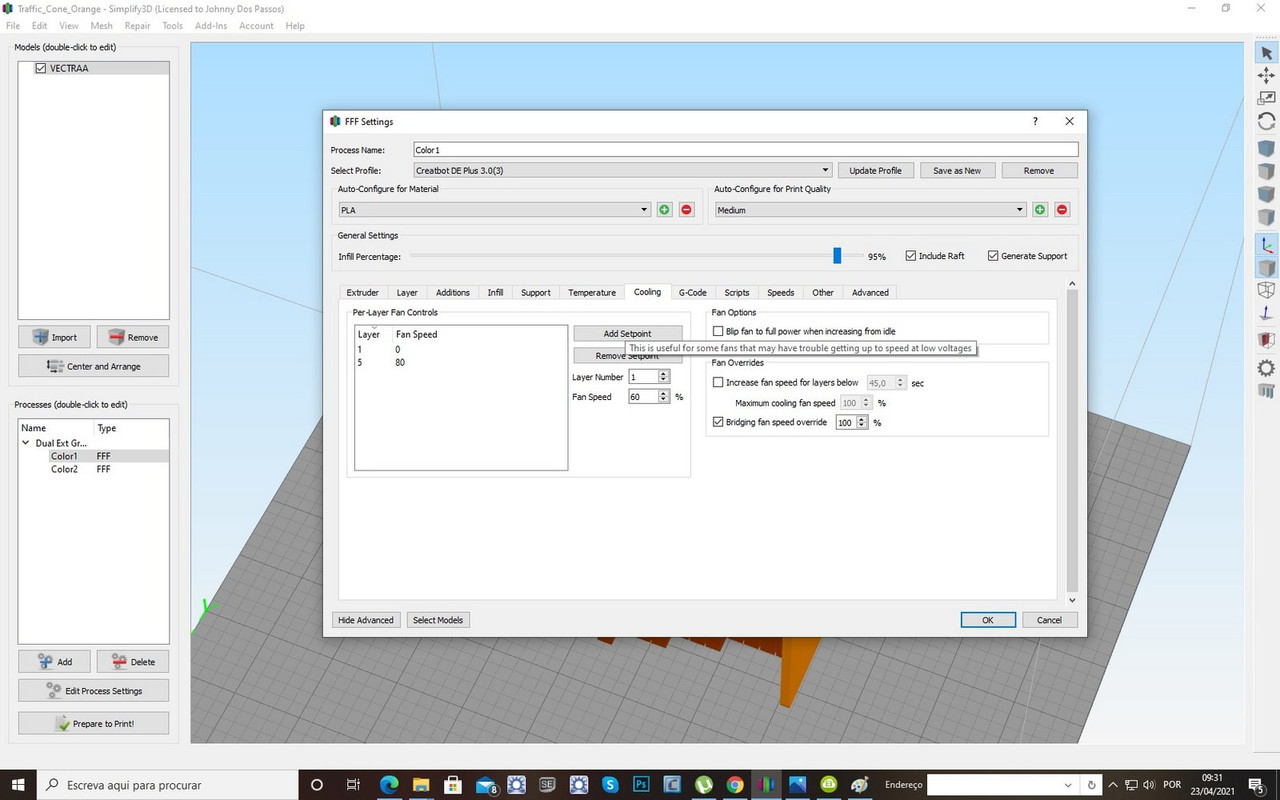Click Edit Process Settings button
The height and width of the screenshot is (800, 1280).
(x=93, y=691)
